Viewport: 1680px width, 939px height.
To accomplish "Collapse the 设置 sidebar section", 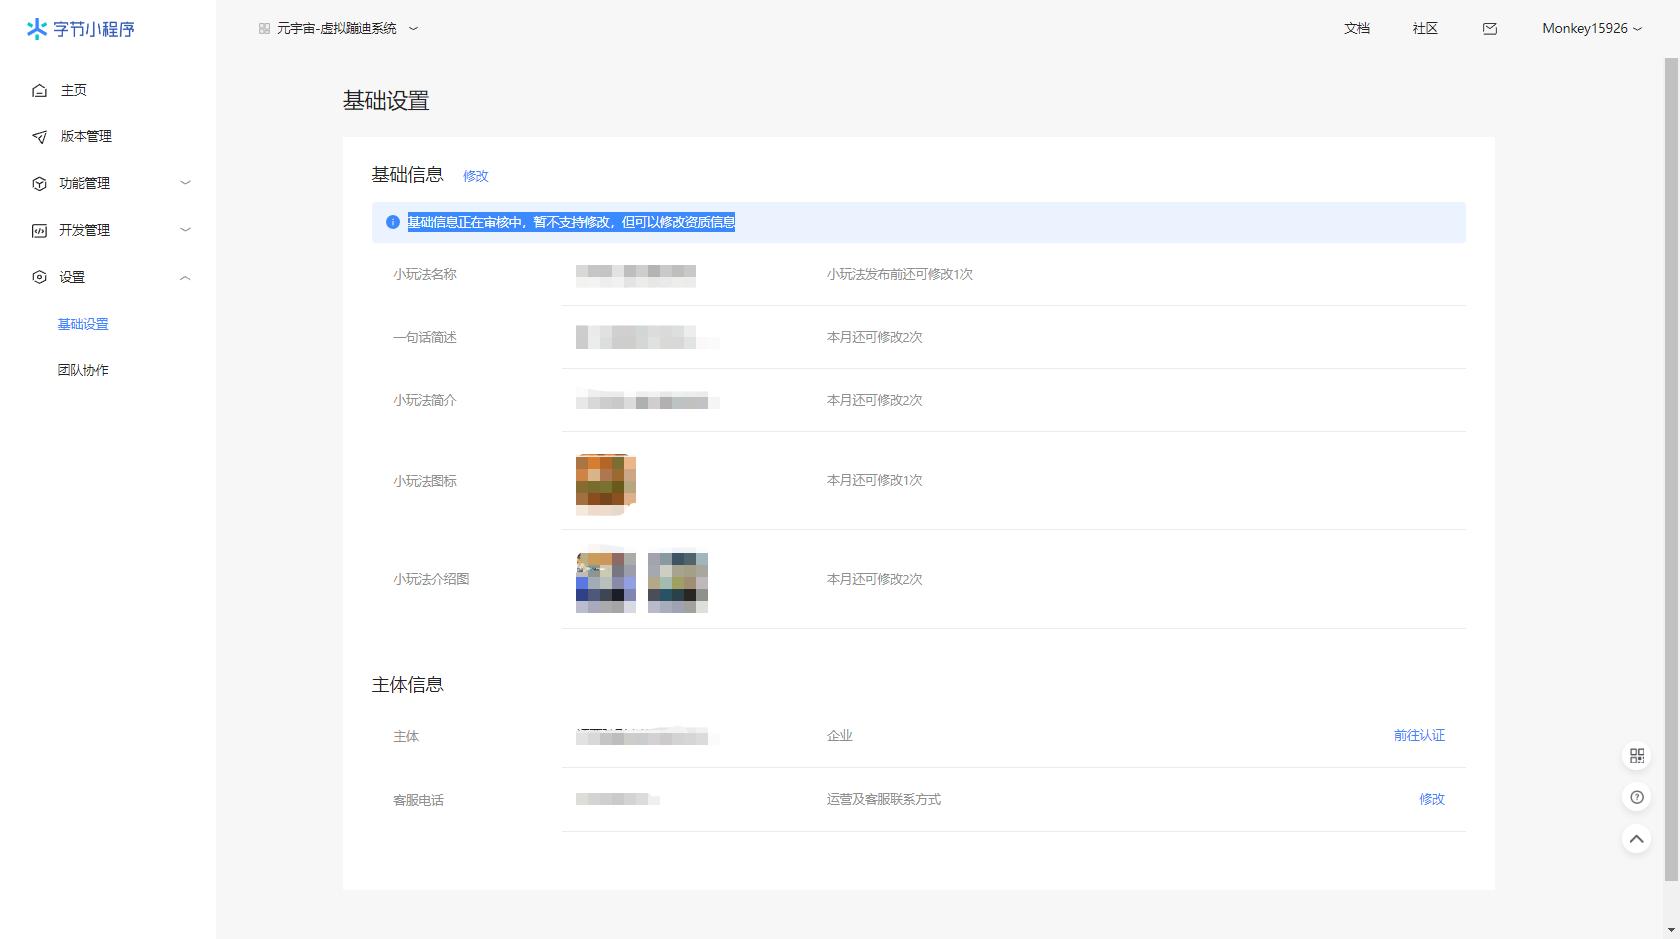I will pyautogui.click(x=110, y=277).
